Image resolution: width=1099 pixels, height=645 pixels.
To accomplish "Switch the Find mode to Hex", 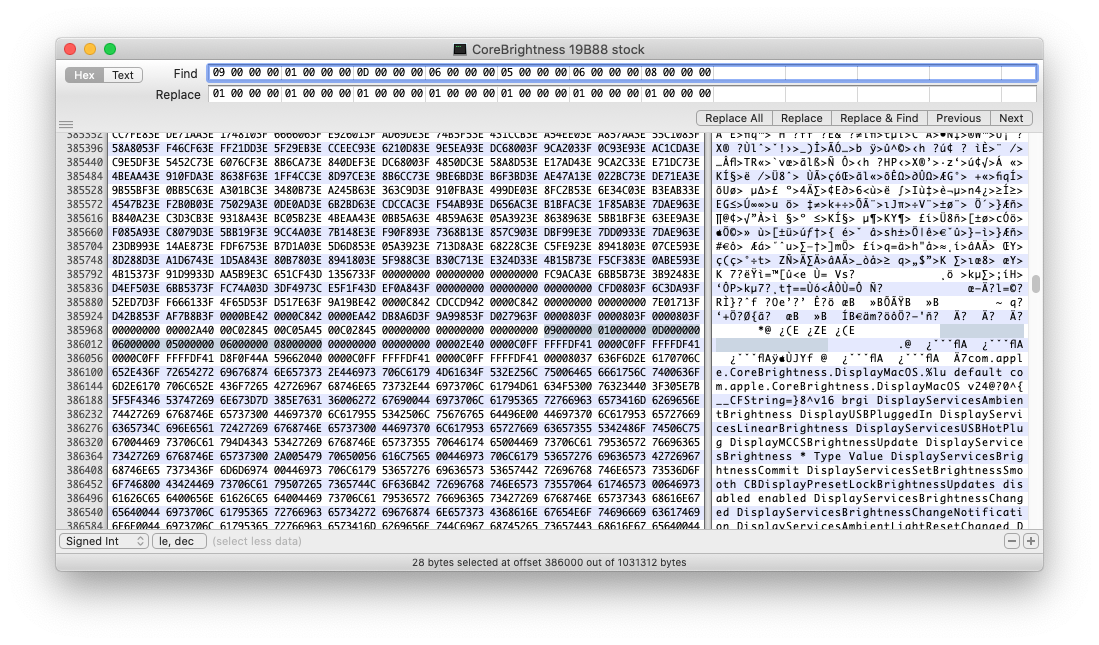I will [84, 75].
